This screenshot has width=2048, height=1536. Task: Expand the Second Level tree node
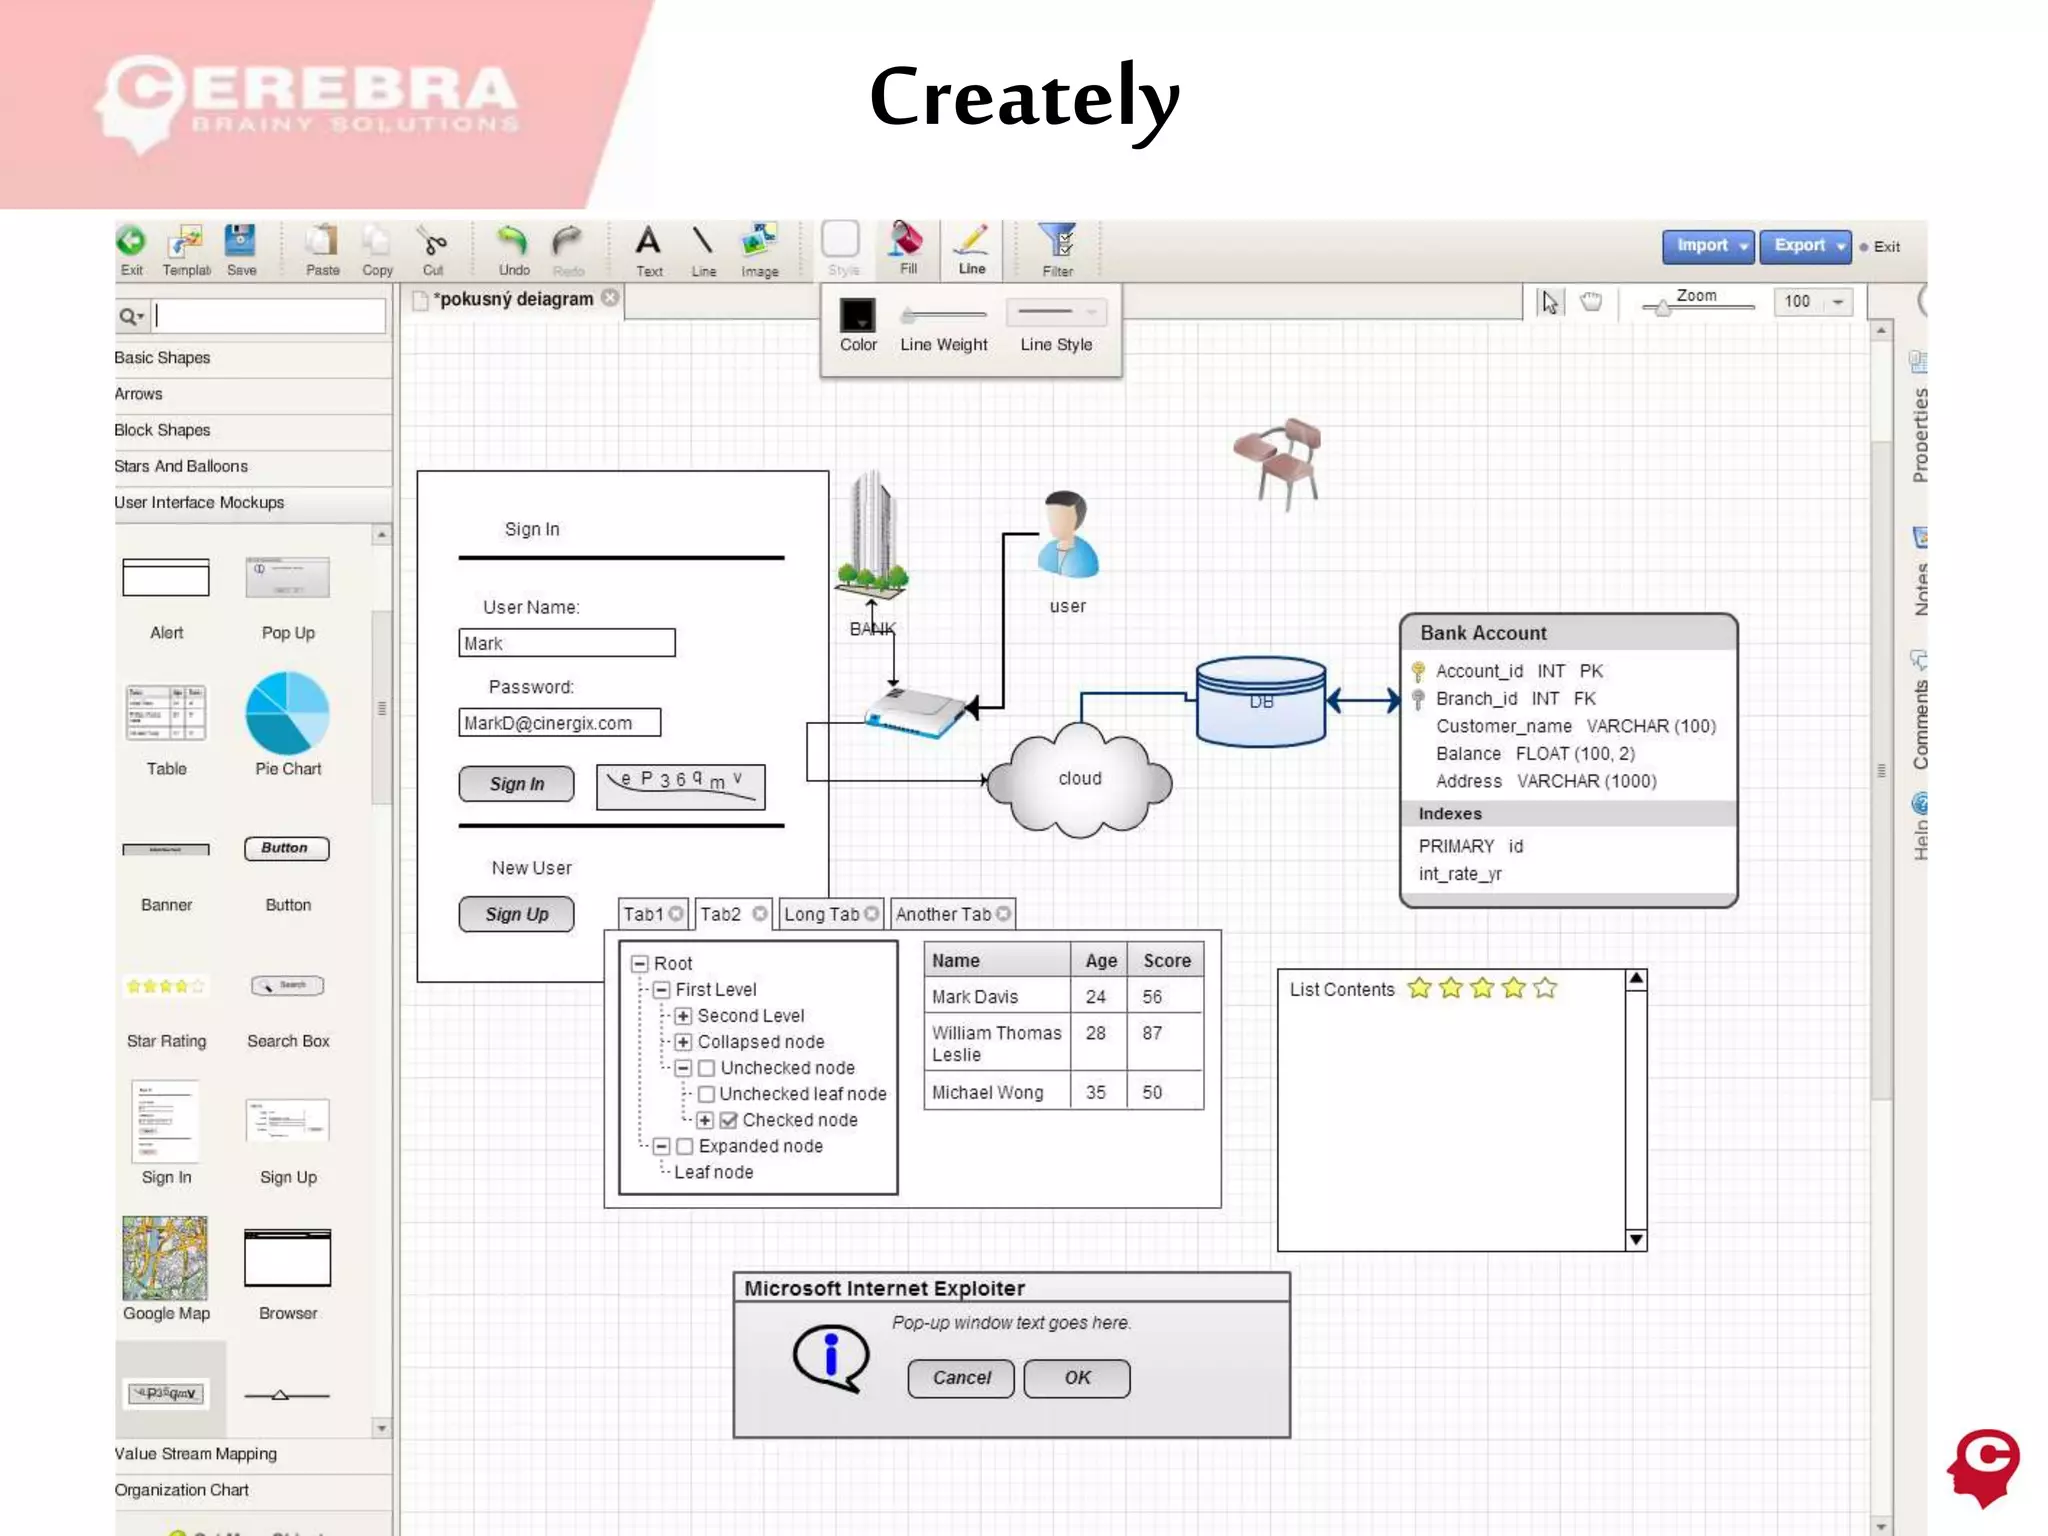[683, 1016]
